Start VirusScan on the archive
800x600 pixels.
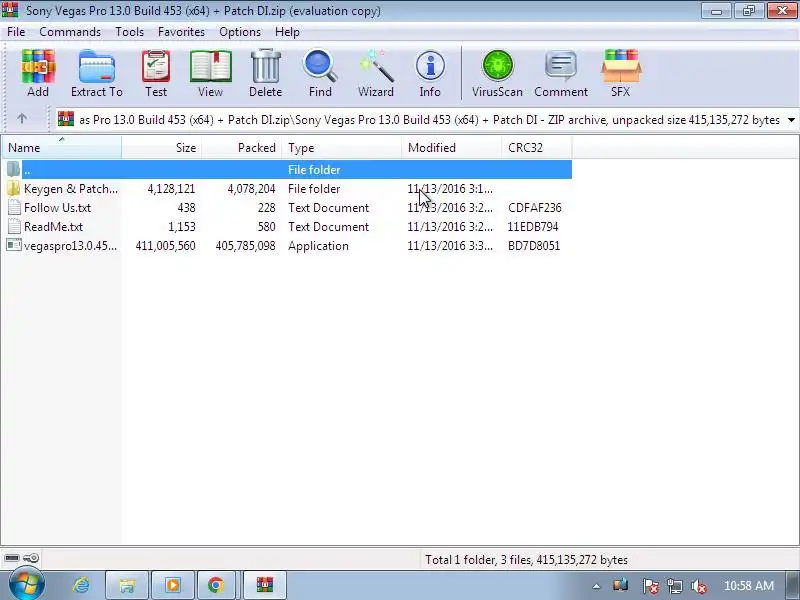pyautogui.click(x=497, y=66)
